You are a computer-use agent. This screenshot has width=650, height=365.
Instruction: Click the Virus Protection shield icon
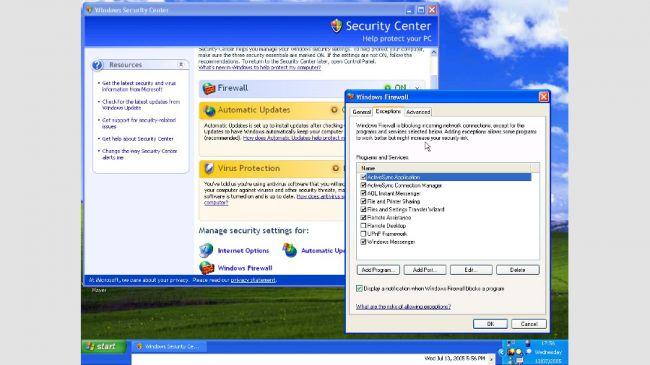coord(209,168)
